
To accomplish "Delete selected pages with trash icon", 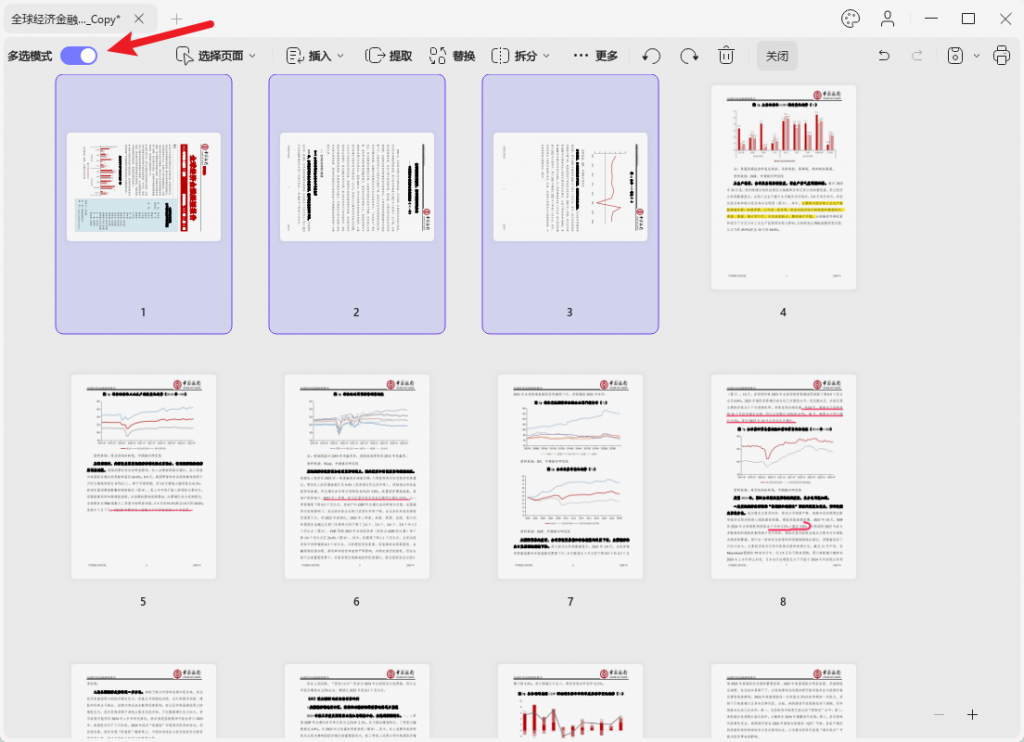I will pos(726,56).
